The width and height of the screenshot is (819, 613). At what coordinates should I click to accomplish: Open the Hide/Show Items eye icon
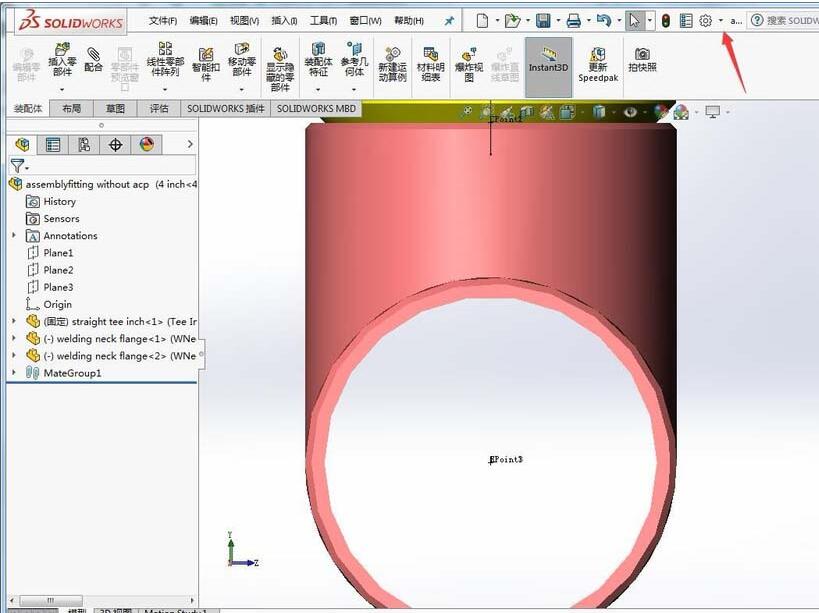pyautogui.click(x=631, y=113)
